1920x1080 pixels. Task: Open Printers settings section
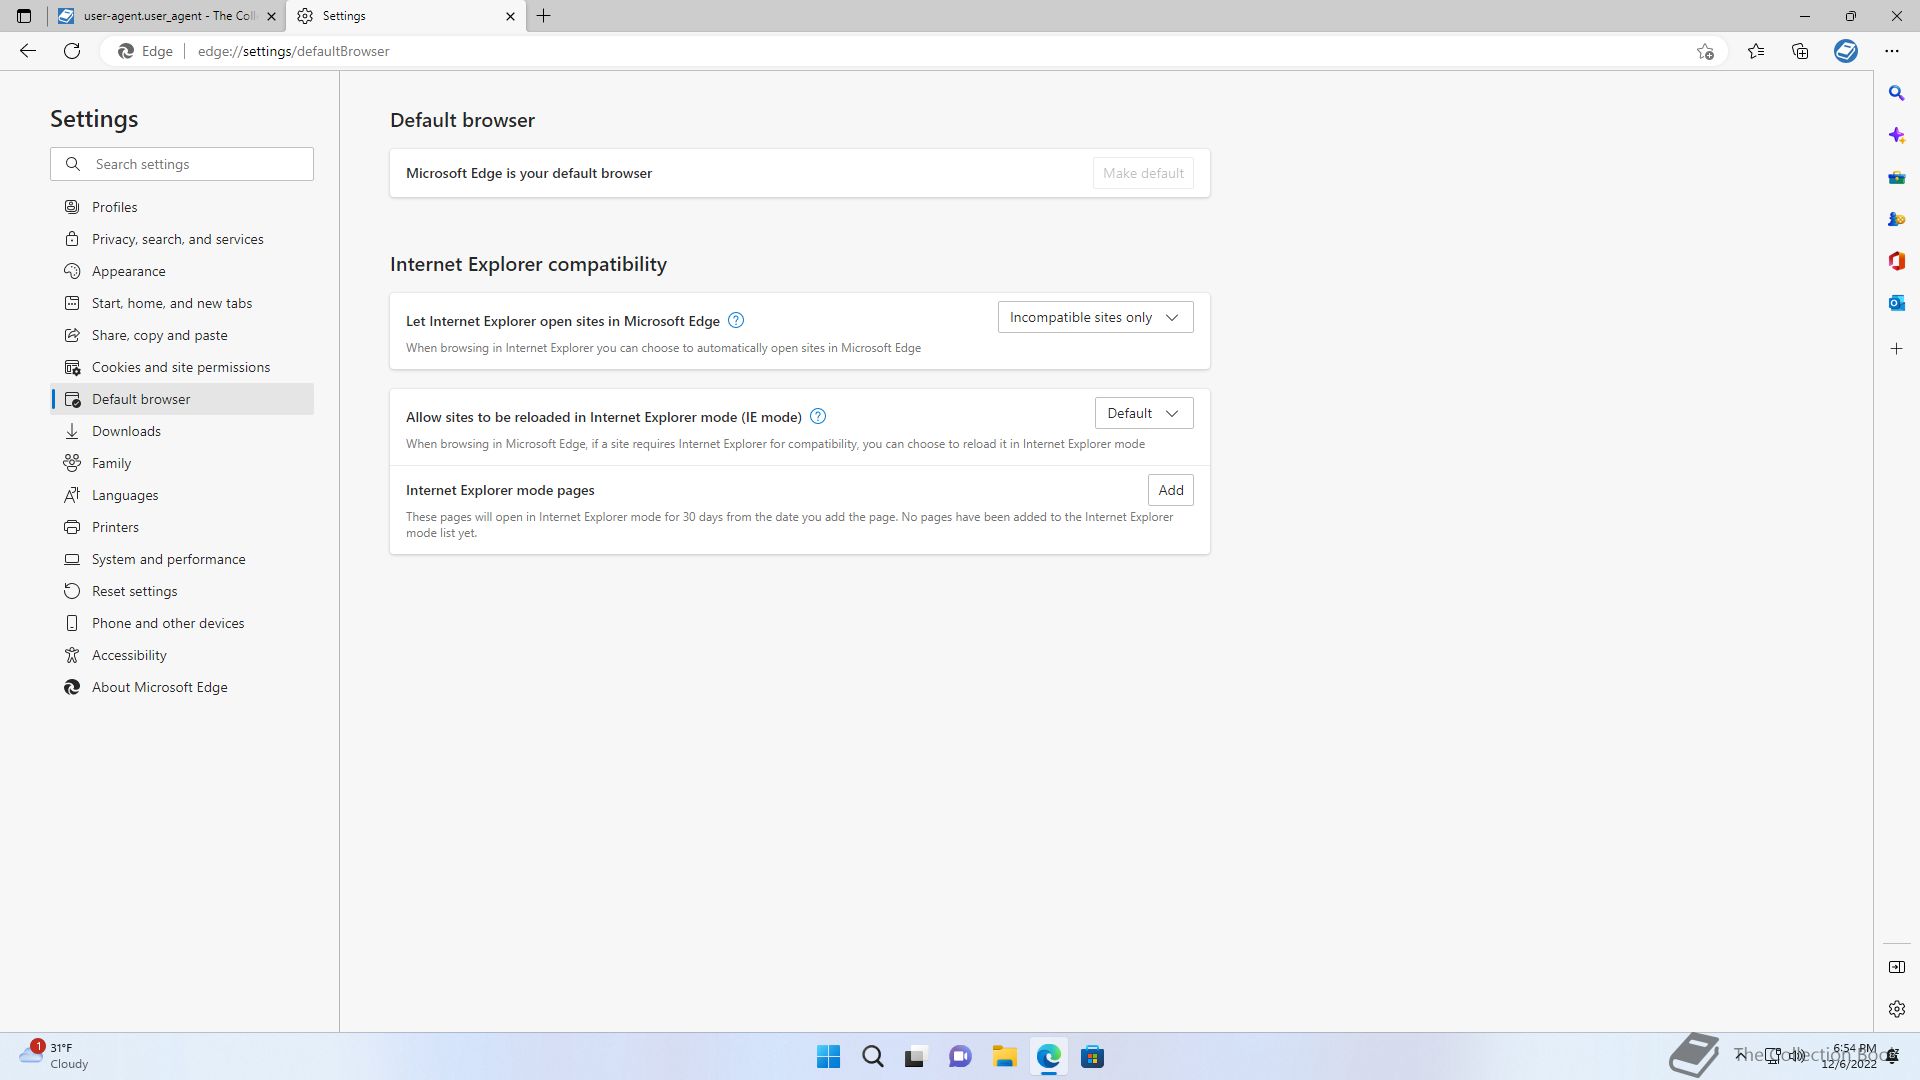(x=182, y=527)
